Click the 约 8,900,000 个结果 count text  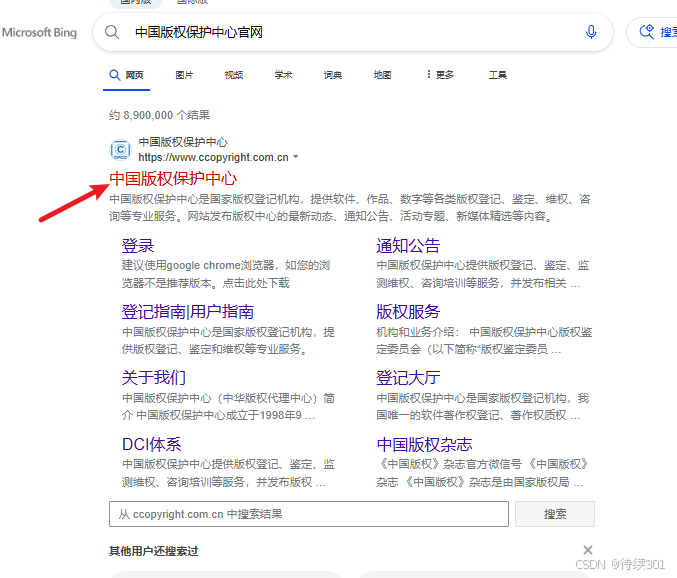[x=159, y=115]
